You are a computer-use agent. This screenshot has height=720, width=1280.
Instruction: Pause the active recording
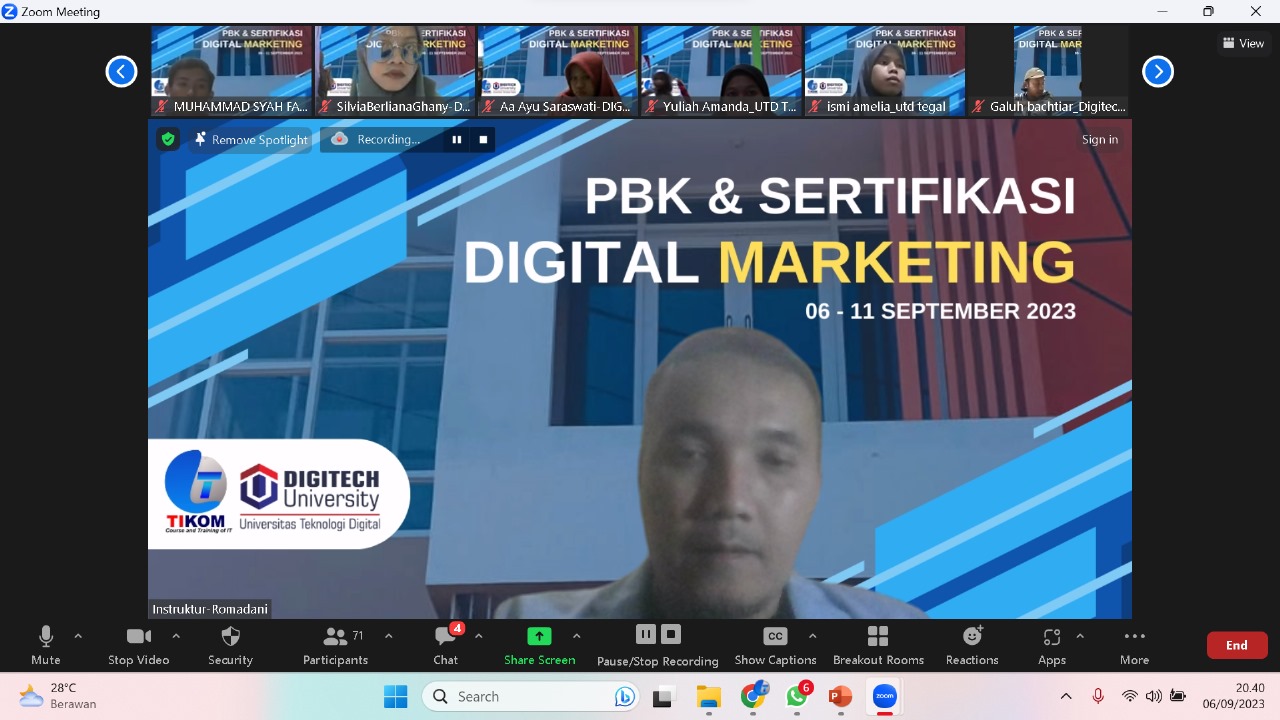point(645,635)
